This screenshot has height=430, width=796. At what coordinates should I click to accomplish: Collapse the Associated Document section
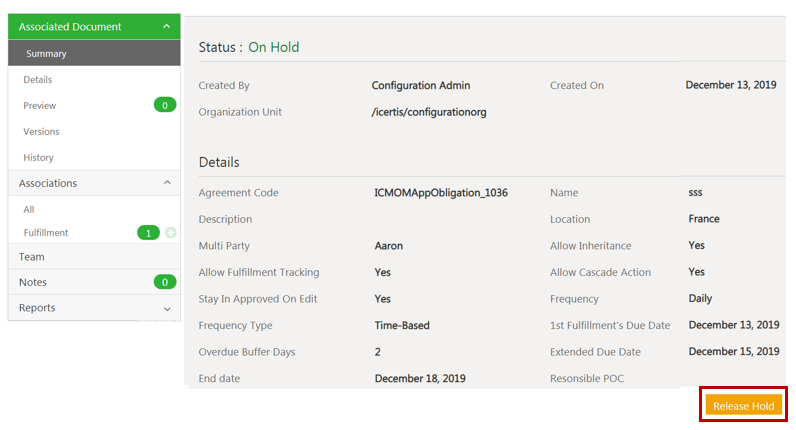[166, 27]
